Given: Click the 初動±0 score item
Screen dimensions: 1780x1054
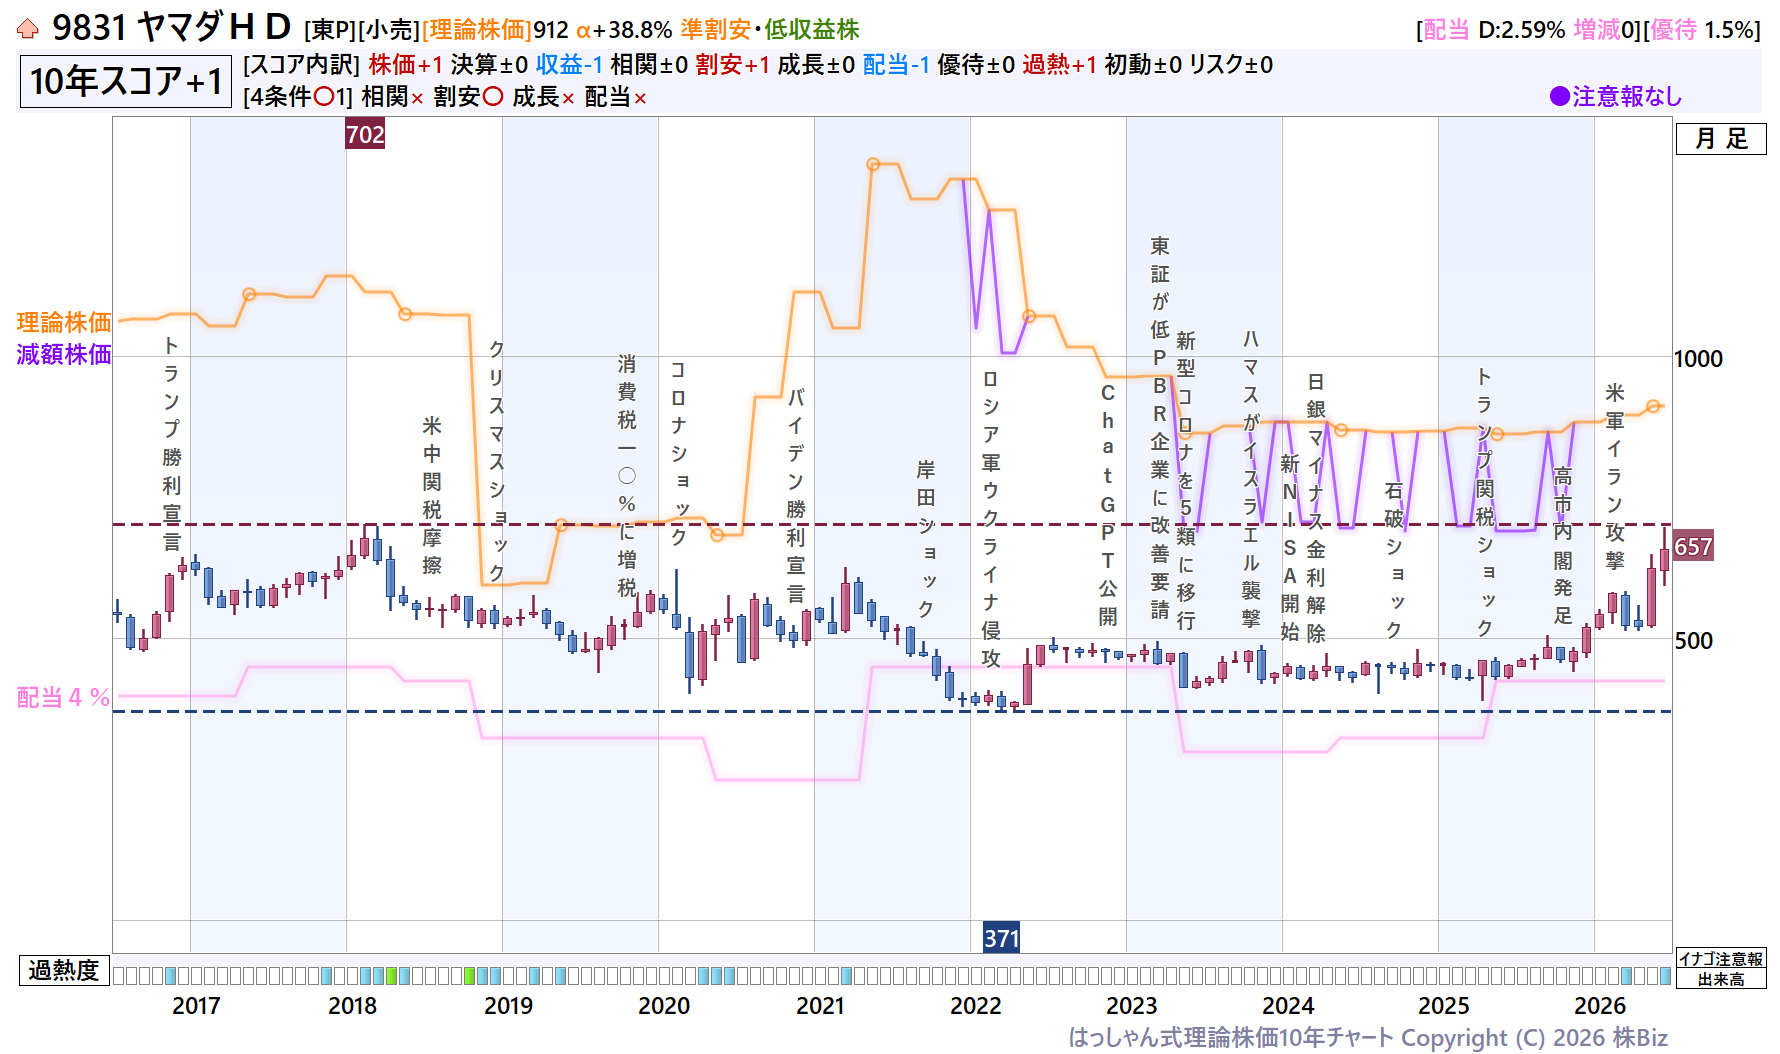Looking at the screenshot, I should click(x=1143, y=65).
